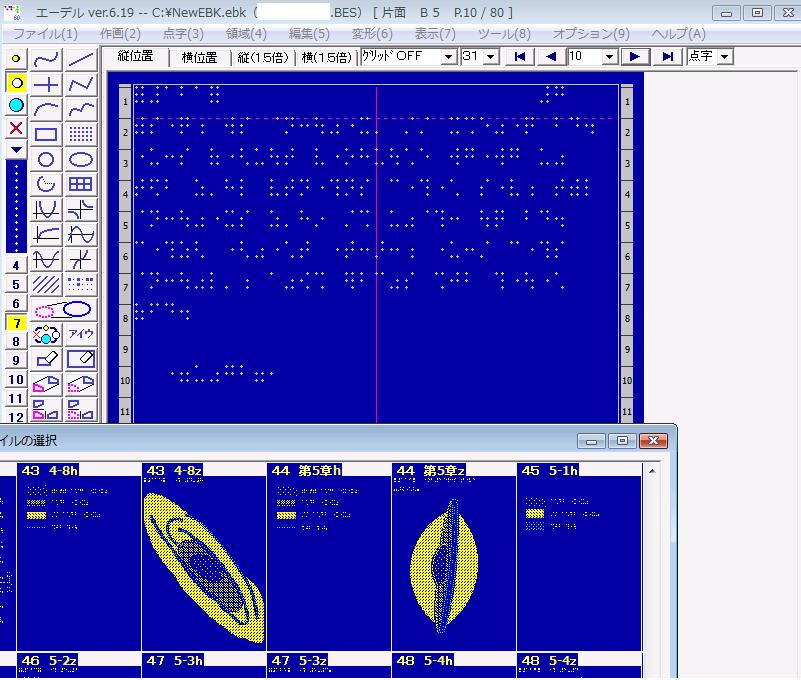Open the ファイル(1) menu
This screenshot has width=801, height=680.
(x=45, y=34)
